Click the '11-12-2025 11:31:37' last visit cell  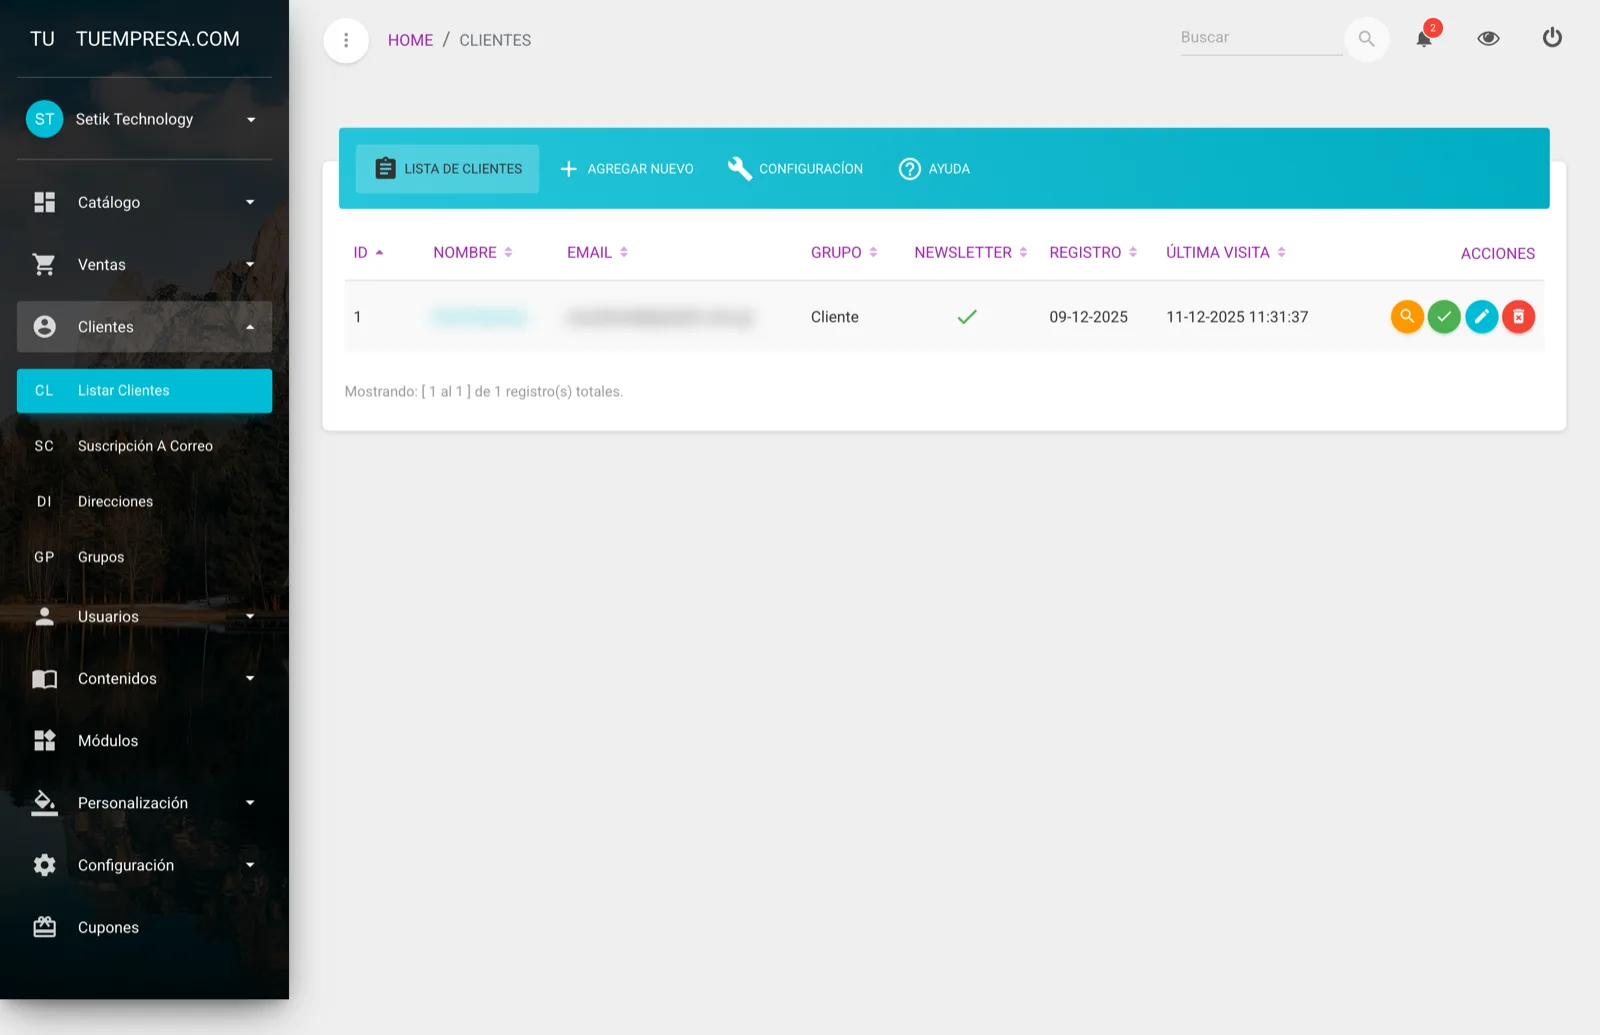click(1237, 317)
